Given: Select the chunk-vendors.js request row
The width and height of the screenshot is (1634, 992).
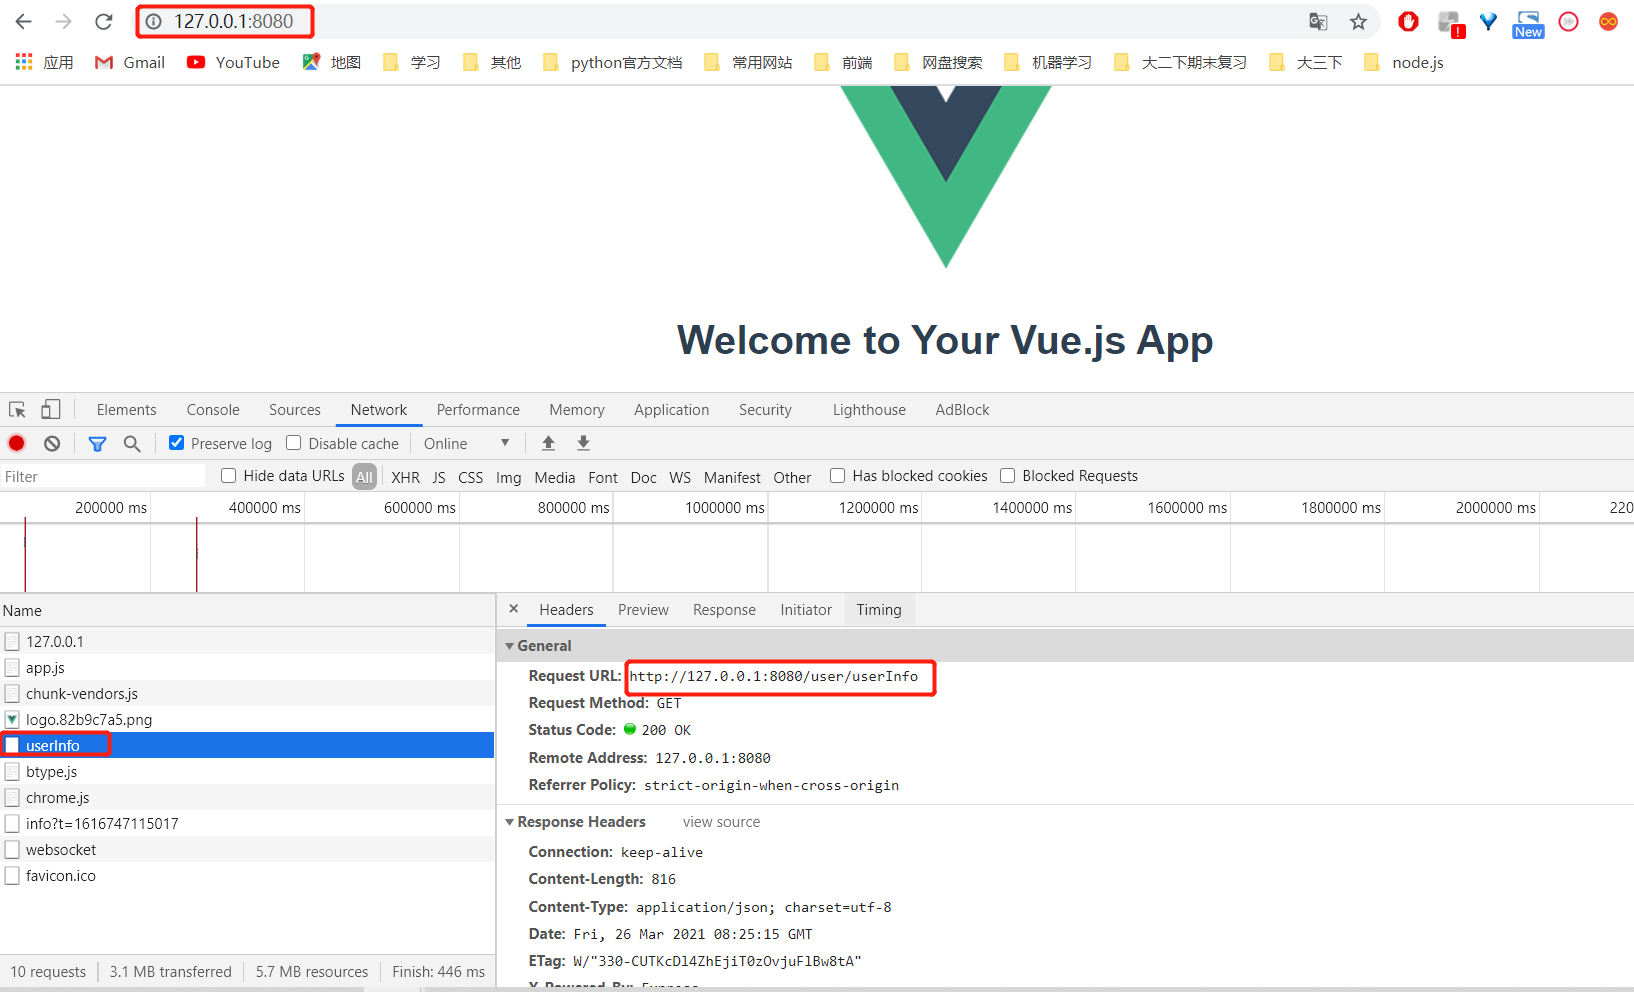Looking at the screenshot, I should pos(247,693).
